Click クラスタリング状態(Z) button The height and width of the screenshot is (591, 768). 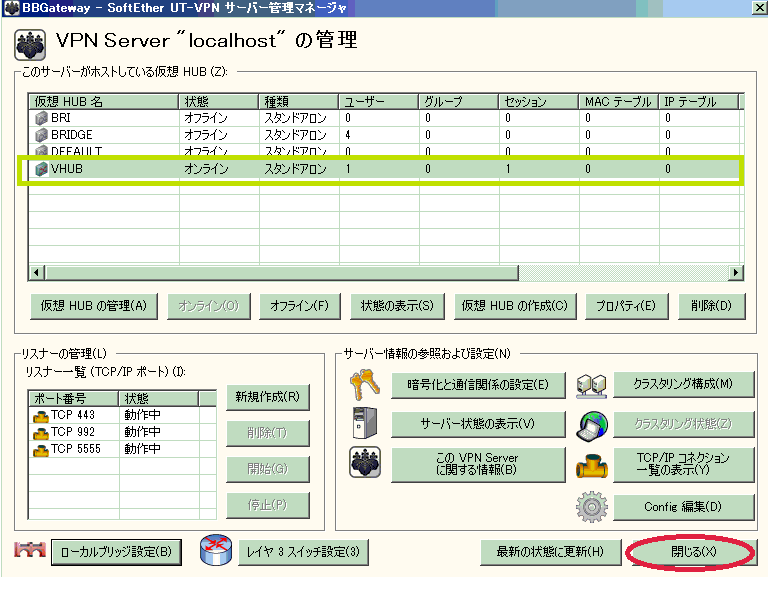684,424
